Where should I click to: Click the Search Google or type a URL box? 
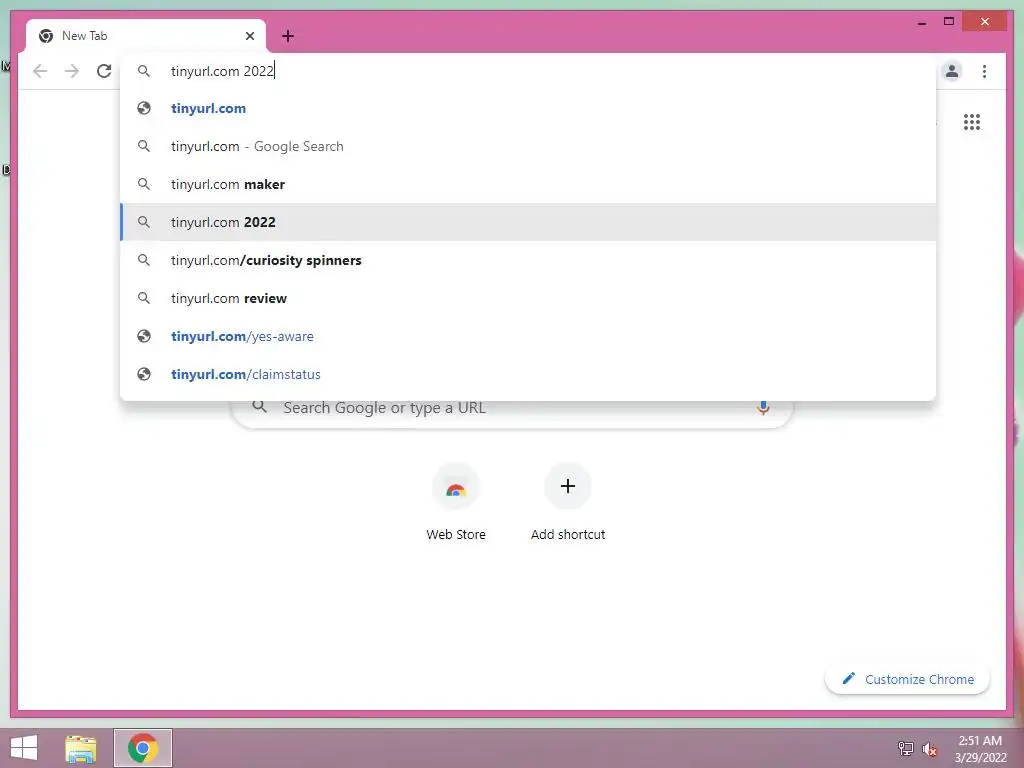[x=512, y=414]
